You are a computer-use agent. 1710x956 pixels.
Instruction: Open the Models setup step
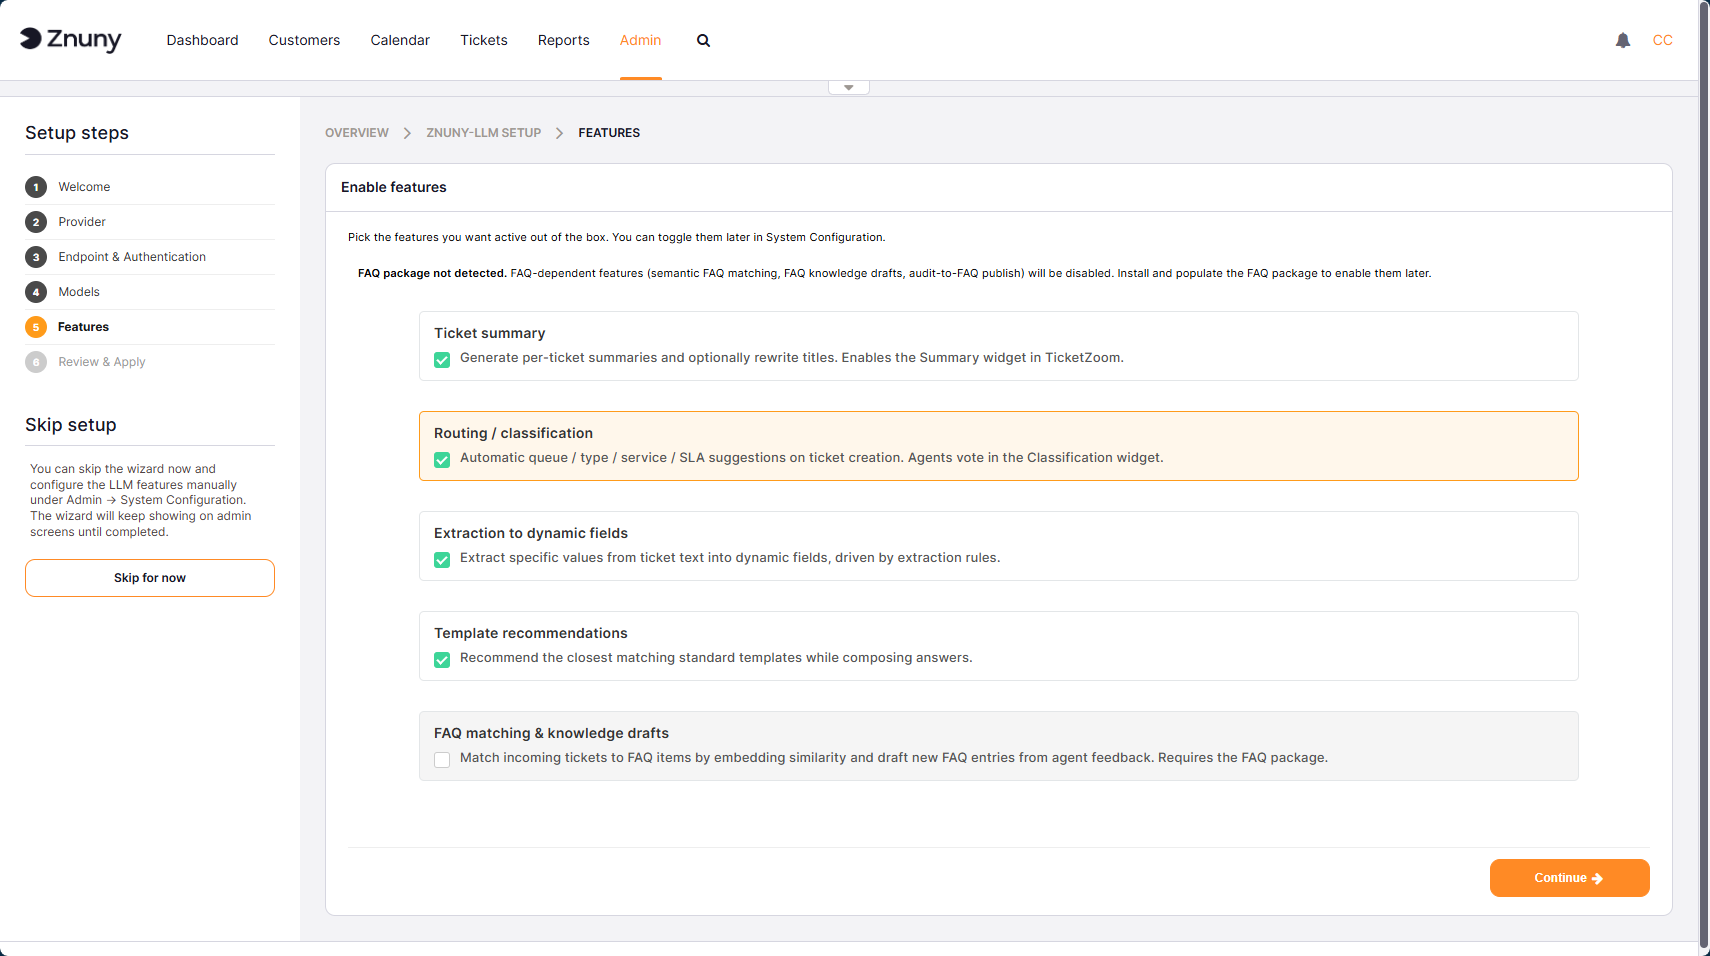pyautogui.click(x=79, y=292)
